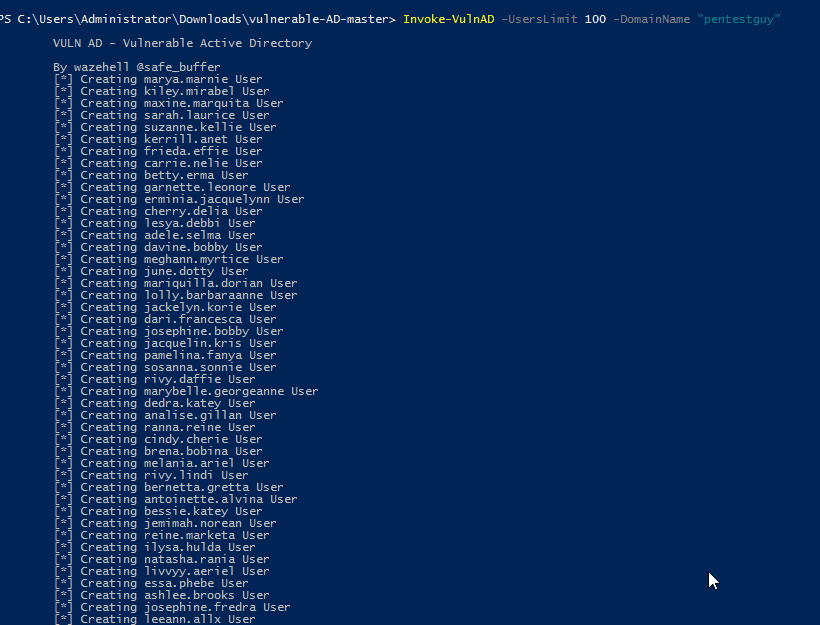Click the line Creating analise.gillan User

(165, 416)
